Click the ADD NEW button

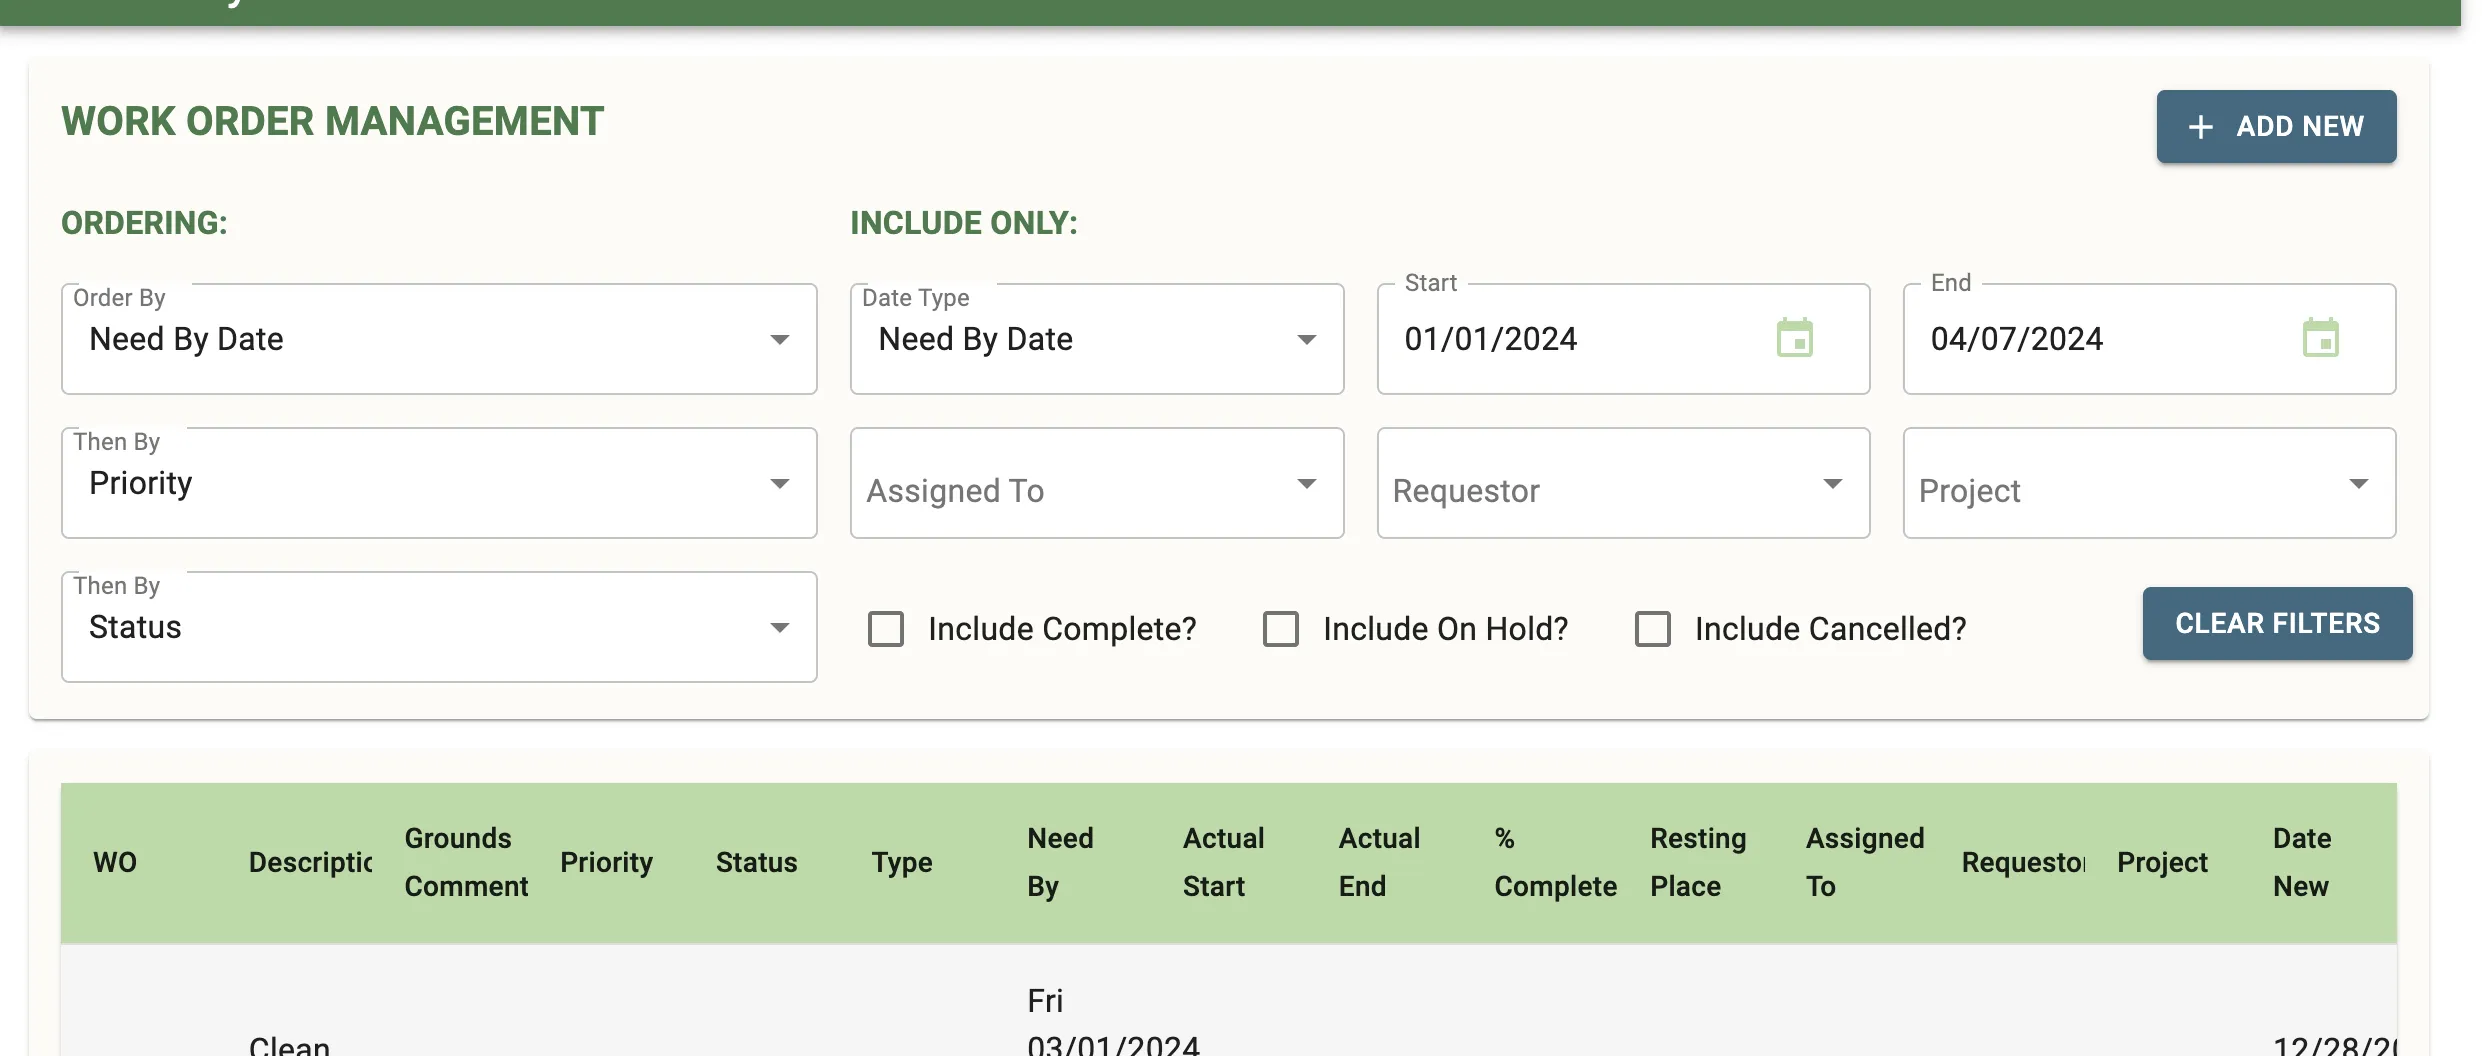point(2277,126)
